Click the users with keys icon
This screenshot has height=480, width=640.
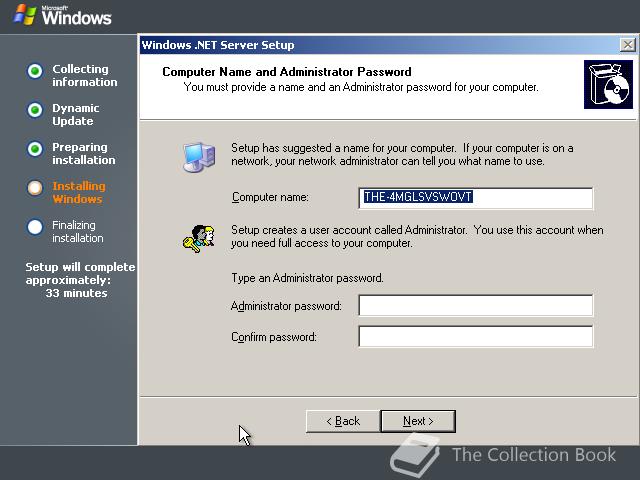click(199, 239)
